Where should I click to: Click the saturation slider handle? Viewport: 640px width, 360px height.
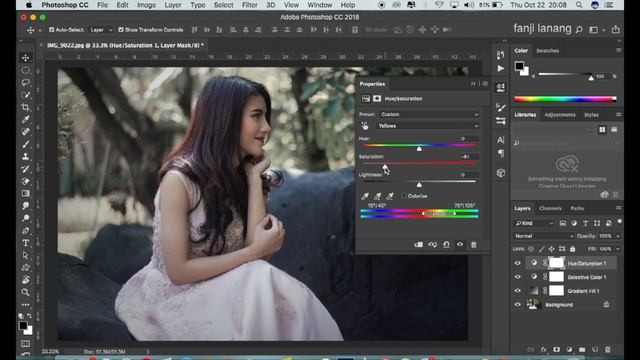click(x=385, y=167)
